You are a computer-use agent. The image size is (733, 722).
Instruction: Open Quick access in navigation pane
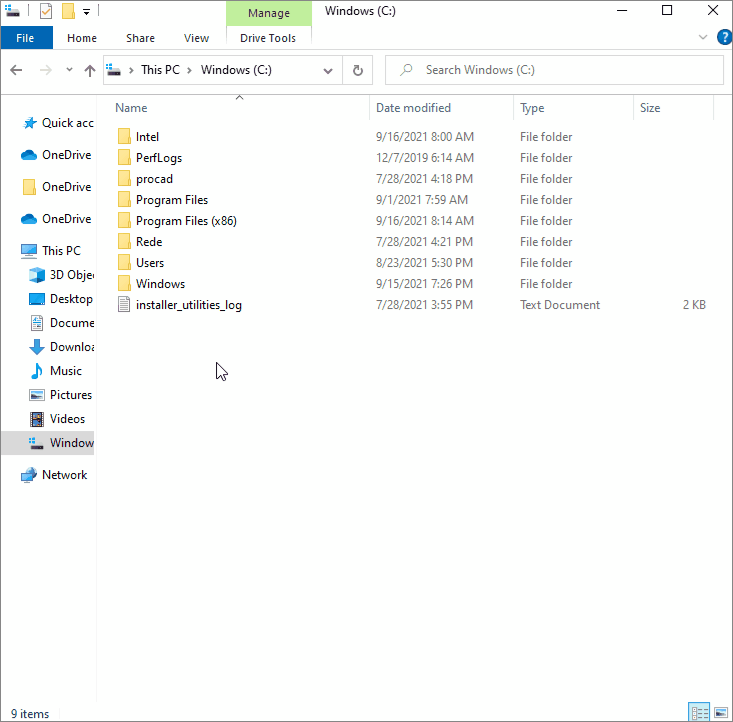[58, 123]
